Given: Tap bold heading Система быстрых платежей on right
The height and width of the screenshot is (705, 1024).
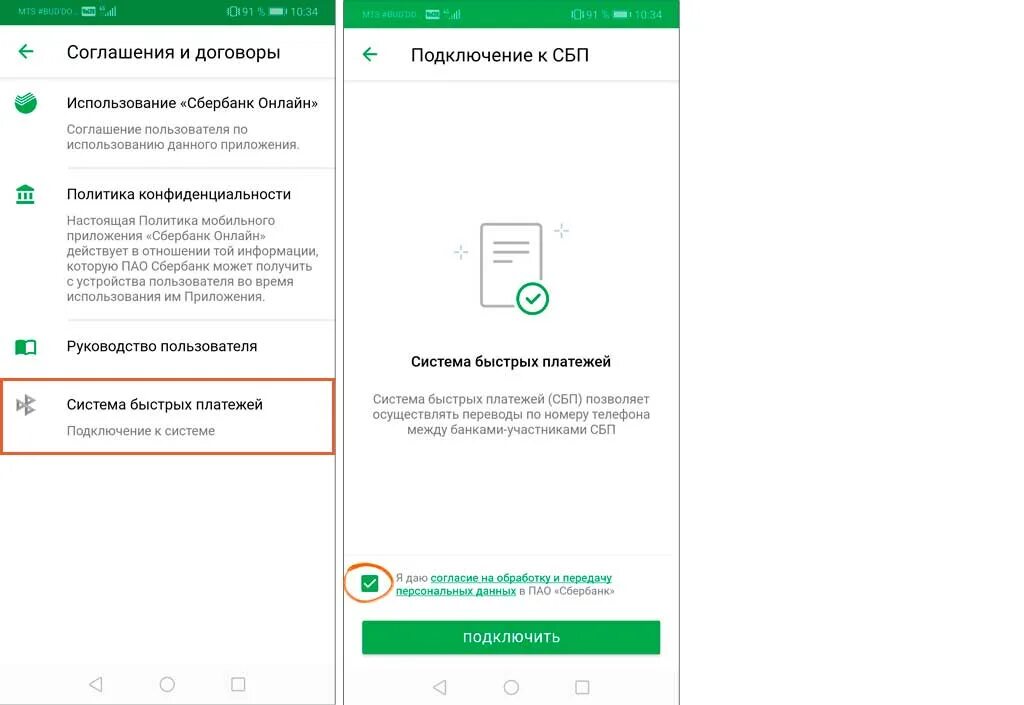Looking at the screenshot, I should coord(511,362).
